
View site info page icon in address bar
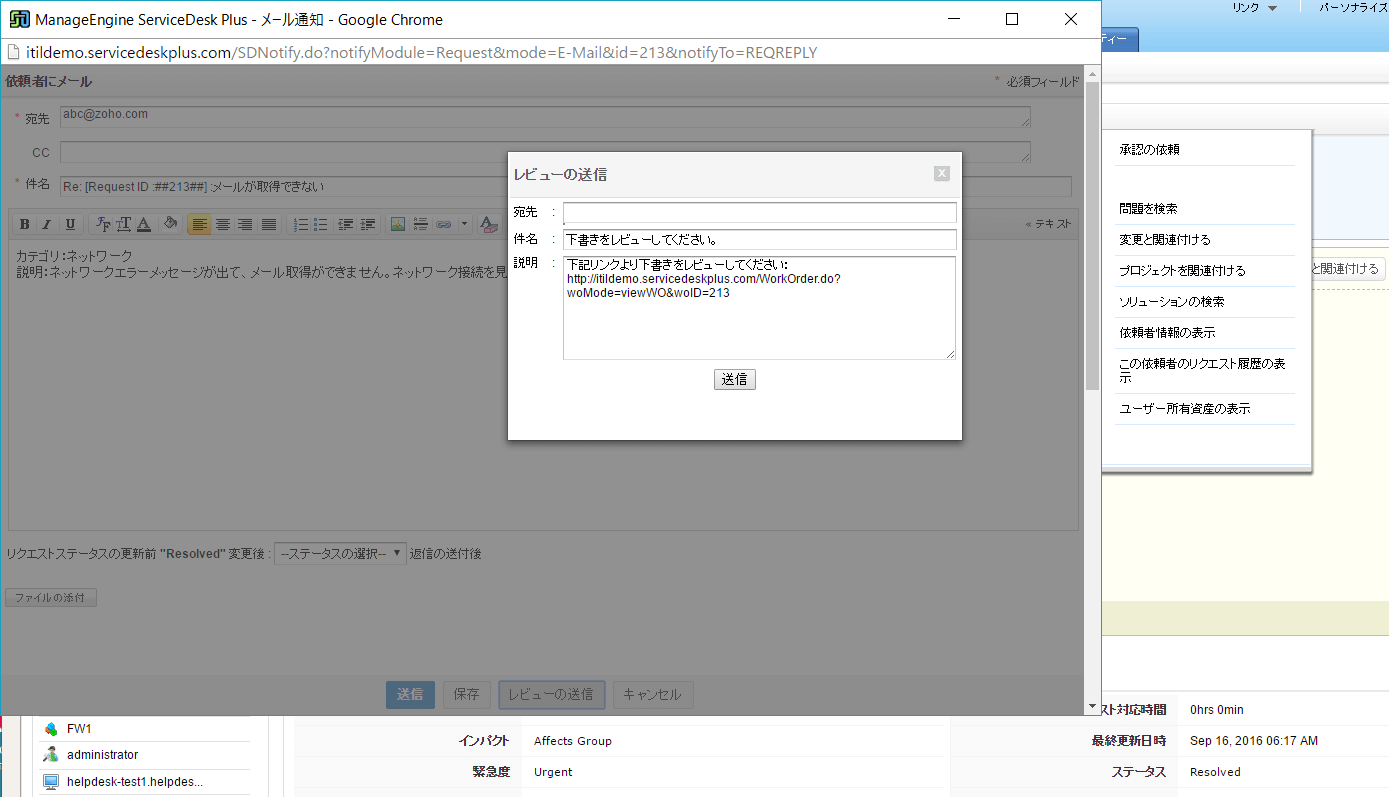click(x=13, y=52)
